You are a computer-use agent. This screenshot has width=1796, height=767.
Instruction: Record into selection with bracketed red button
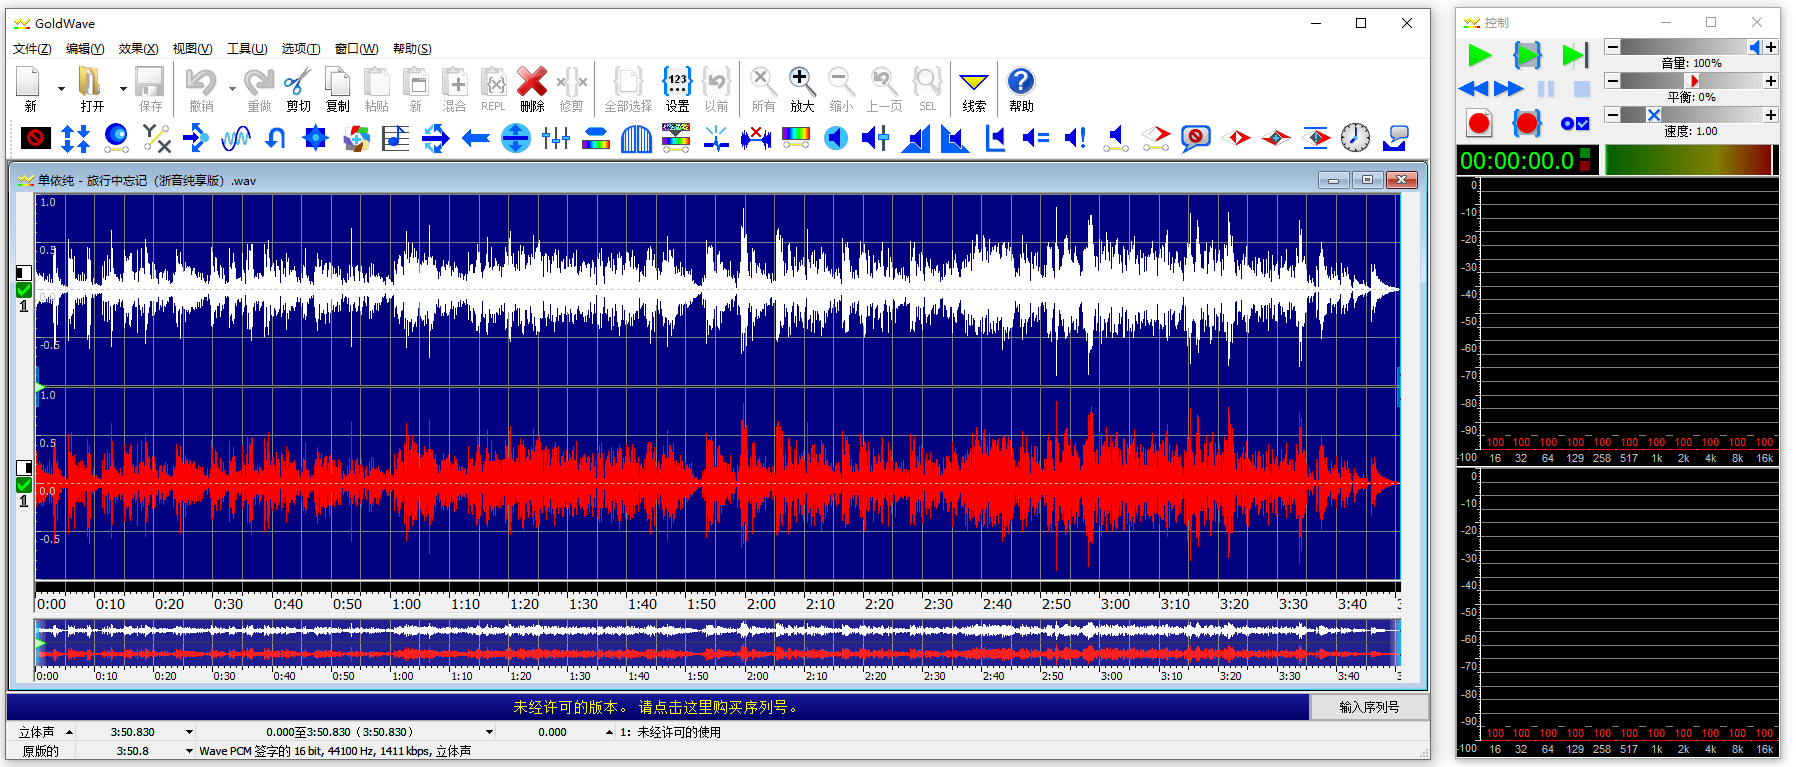(x=1526, y=123)
